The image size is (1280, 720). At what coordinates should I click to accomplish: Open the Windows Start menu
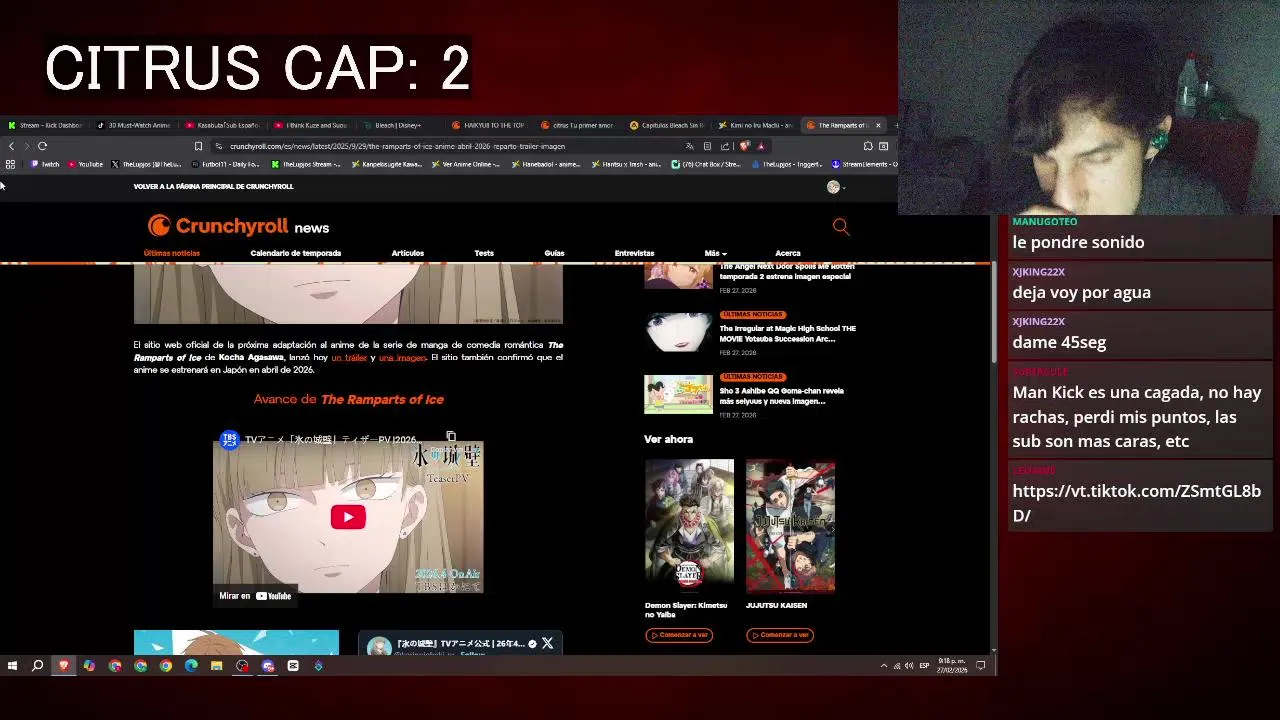tap(12, 666)
